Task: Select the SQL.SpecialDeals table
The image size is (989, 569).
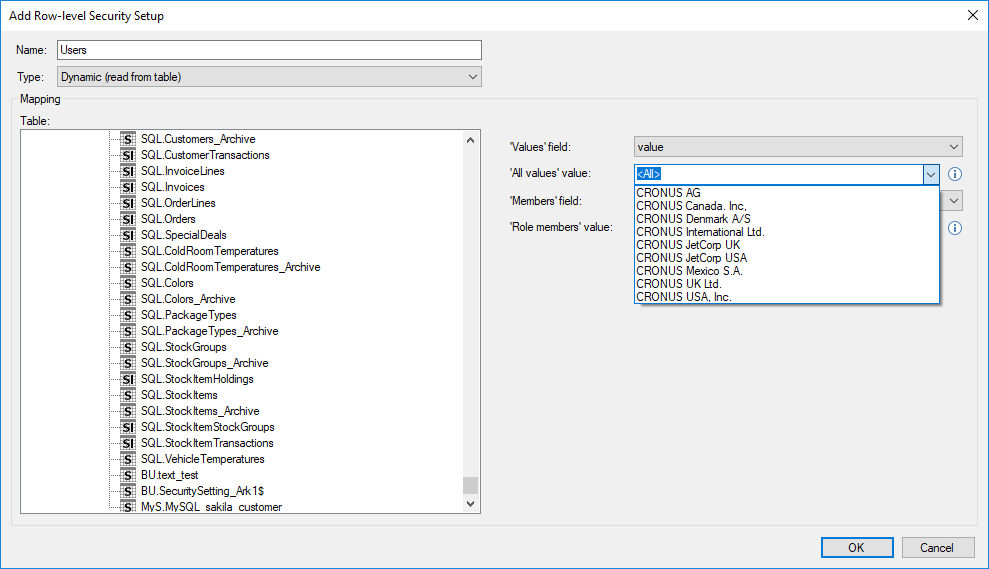Action: (184, 235)
